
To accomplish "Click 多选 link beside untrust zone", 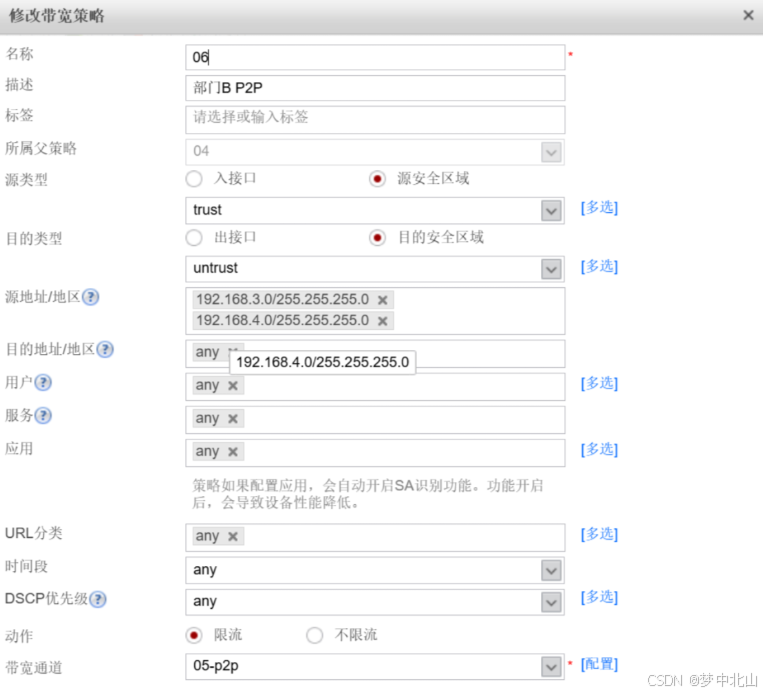I will click(x=599, y=266).
